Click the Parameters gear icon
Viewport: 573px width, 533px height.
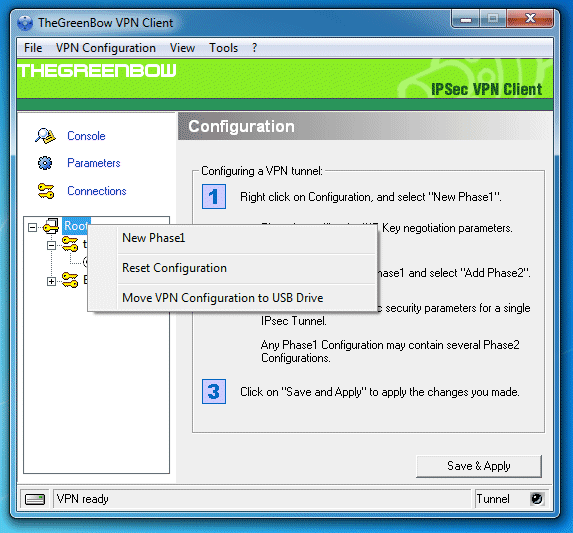(x=45, y=163)
